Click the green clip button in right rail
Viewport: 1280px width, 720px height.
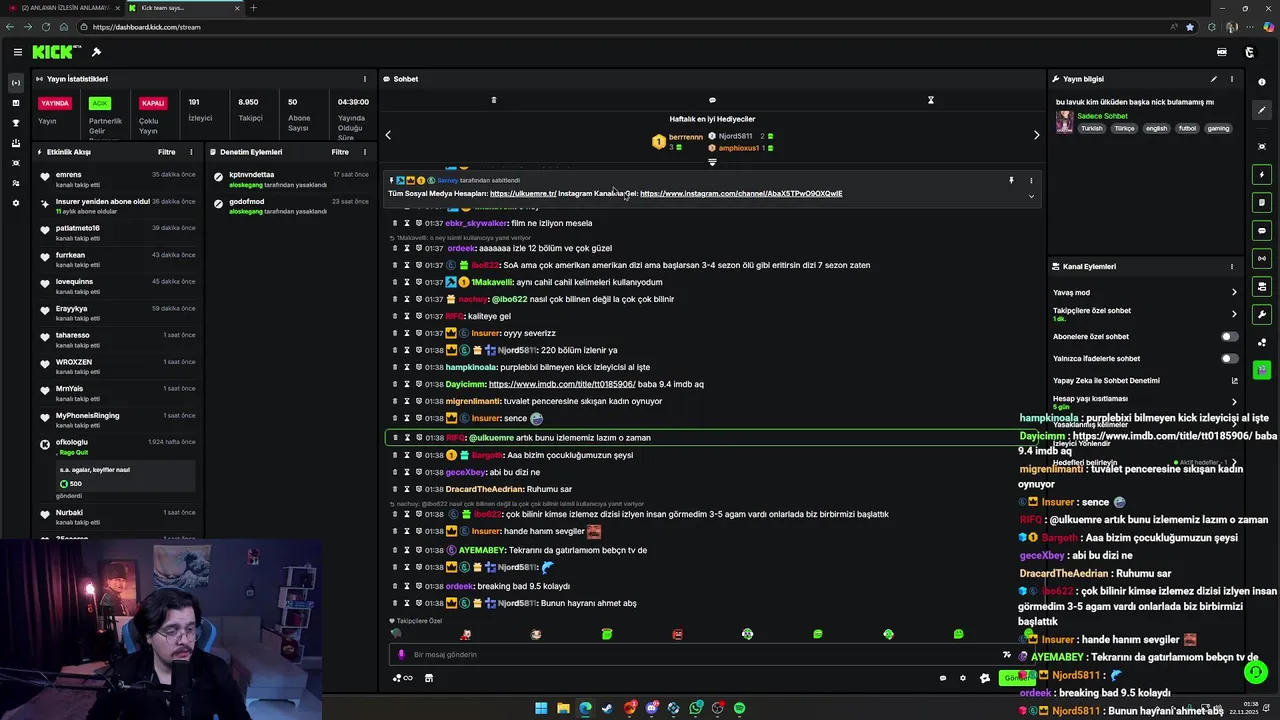[x=1262, y=370]
